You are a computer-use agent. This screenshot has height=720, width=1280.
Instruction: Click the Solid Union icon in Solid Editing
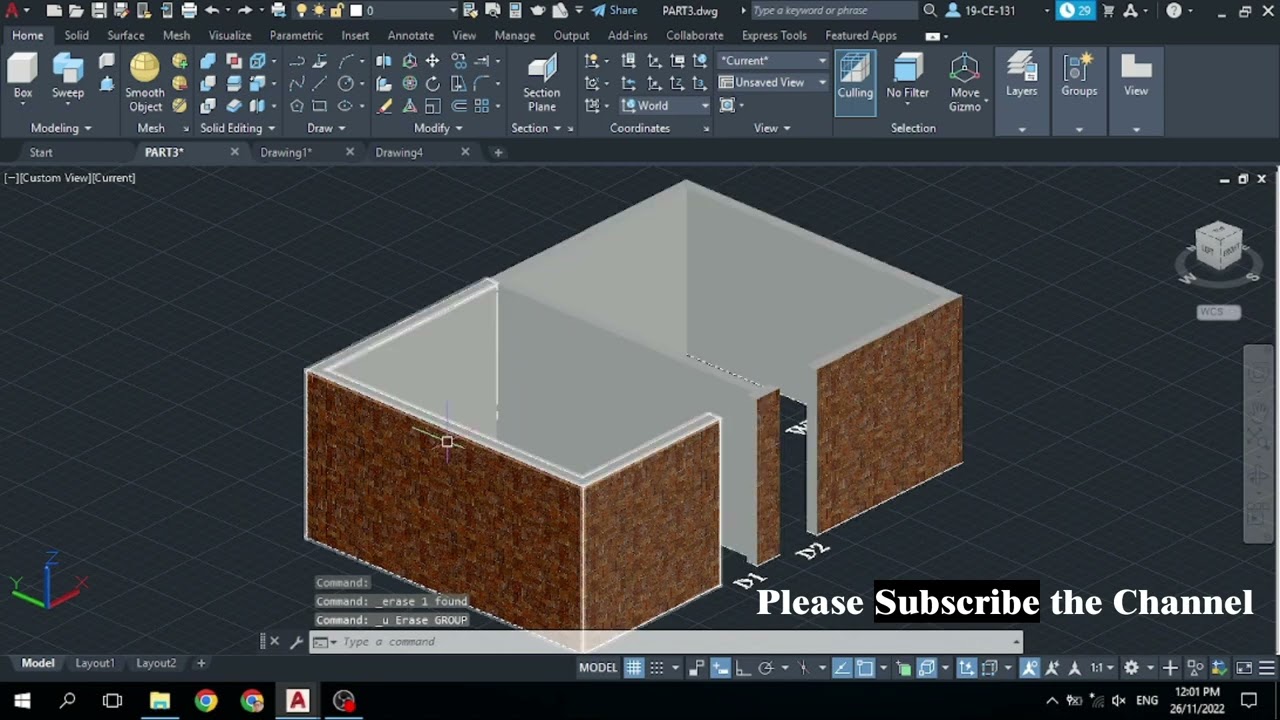coord(208,61)
